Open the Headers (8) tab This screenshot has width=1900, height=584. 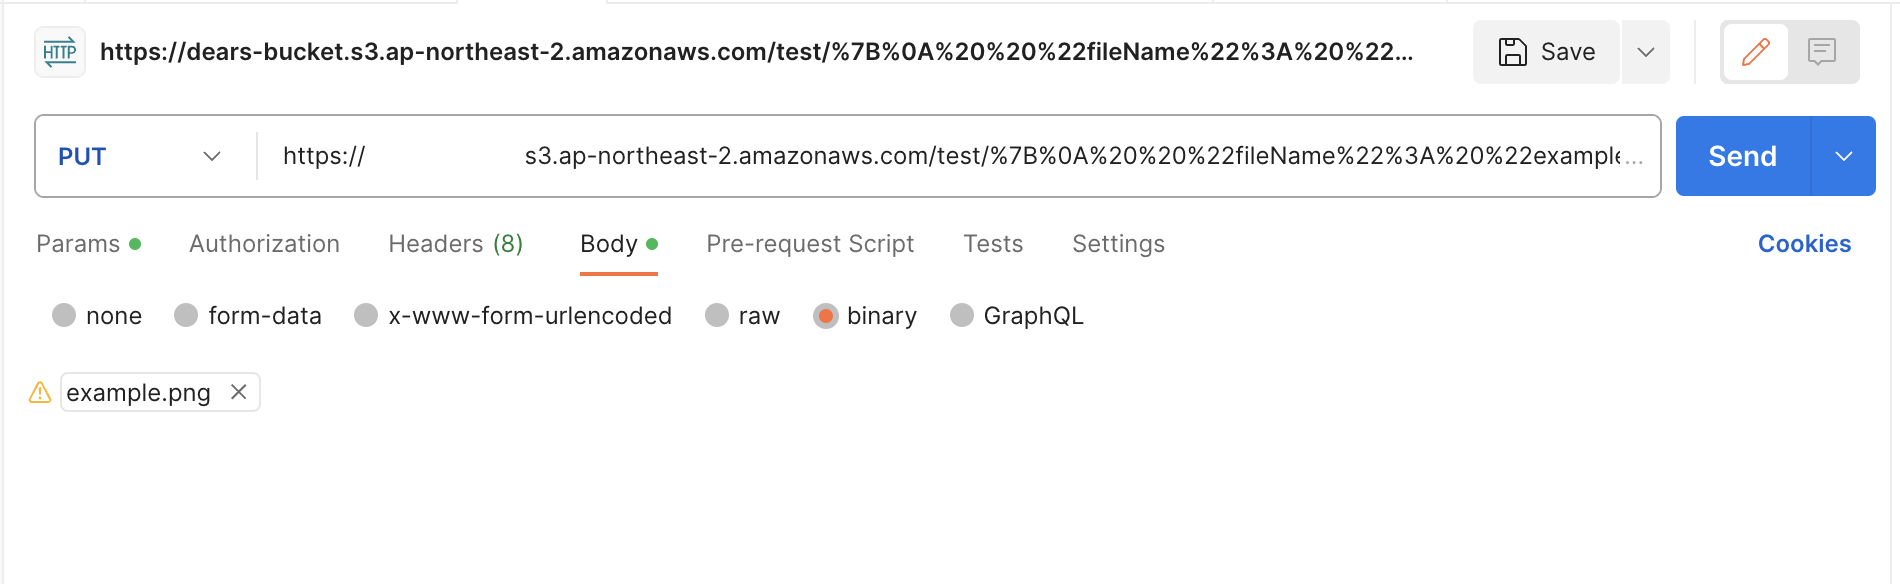tap(456, 244)
